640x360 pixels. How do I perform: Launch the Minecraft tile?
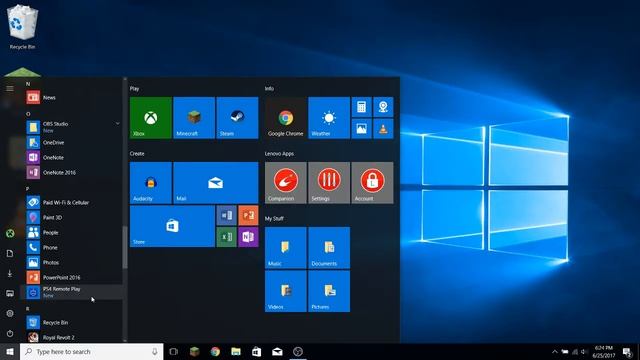tap(194, 118)
